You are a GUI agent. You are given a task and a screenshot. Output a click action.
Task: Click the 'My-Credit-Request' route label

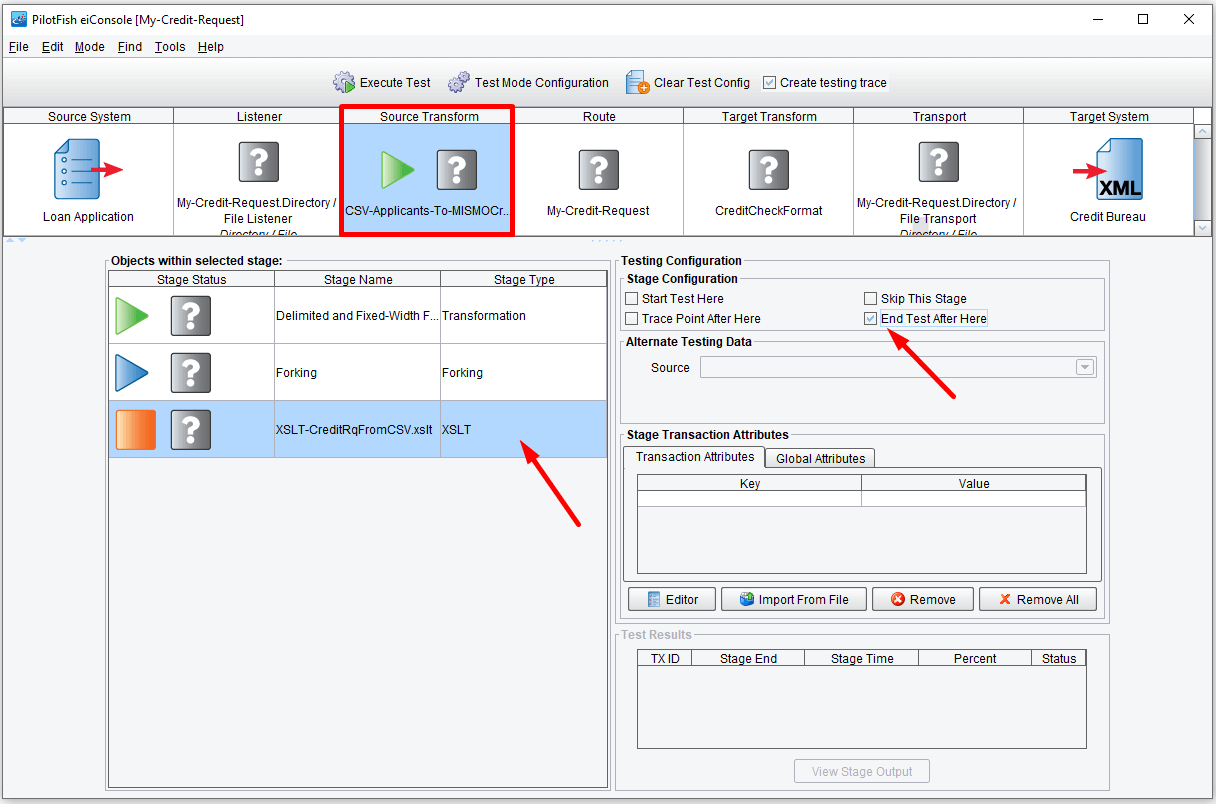pyautogui.click(x=598, y=211)
